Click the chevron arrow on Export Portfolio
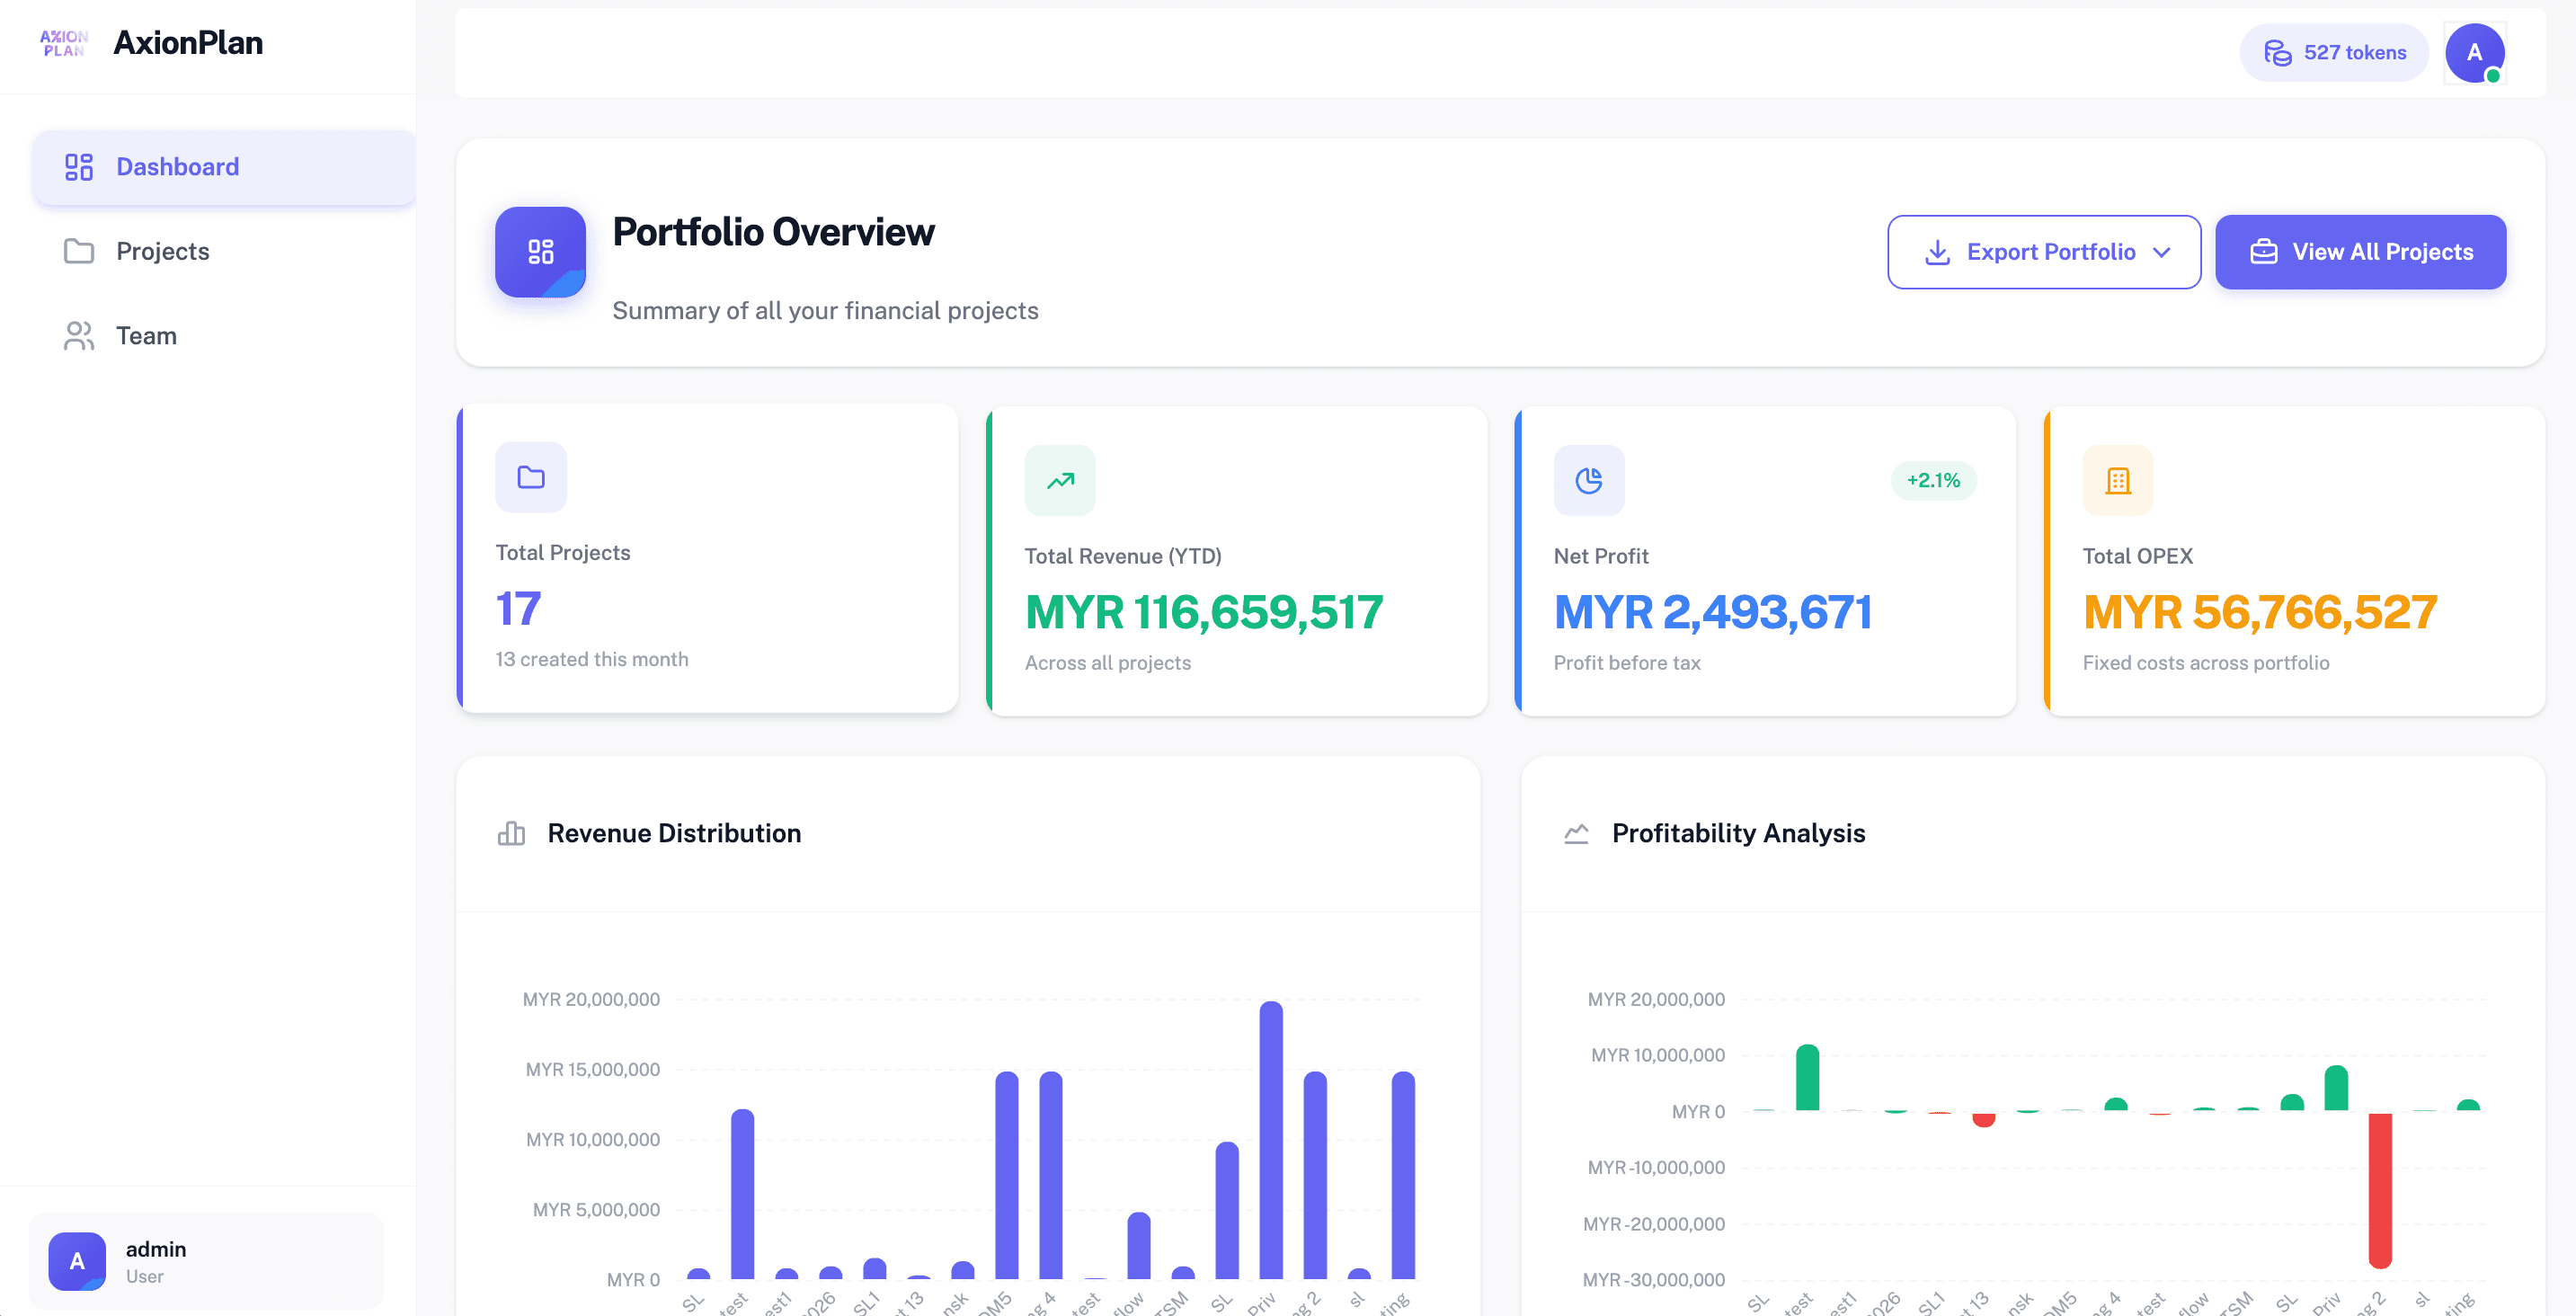The width and height of the screenshot is (2576, 1316). [2162, 252]
